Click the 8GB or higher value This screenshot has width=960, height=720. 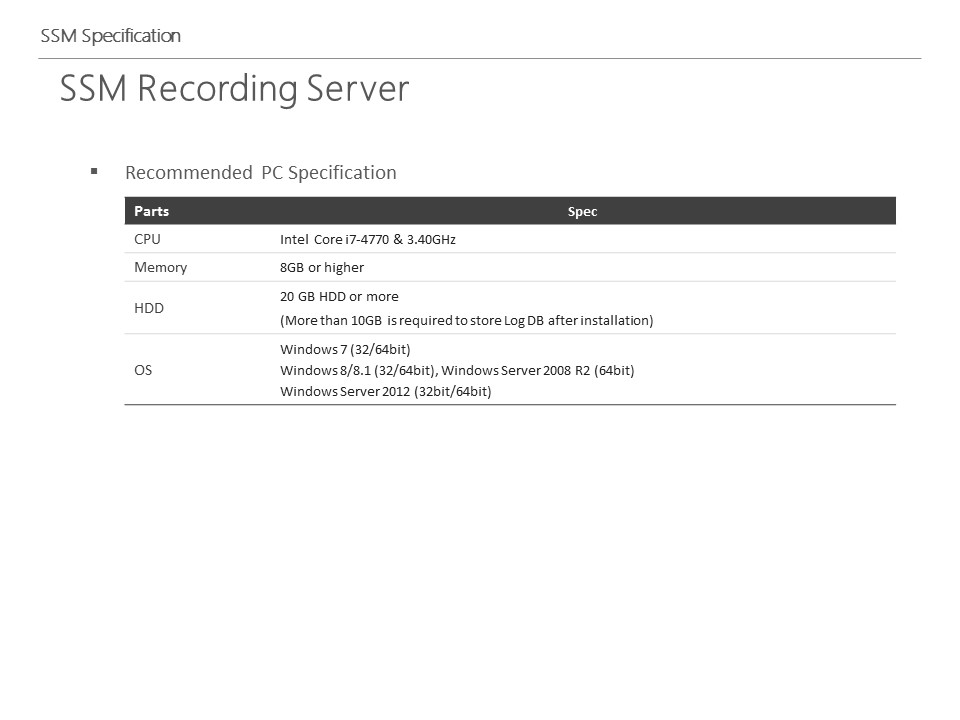point(322,268)
